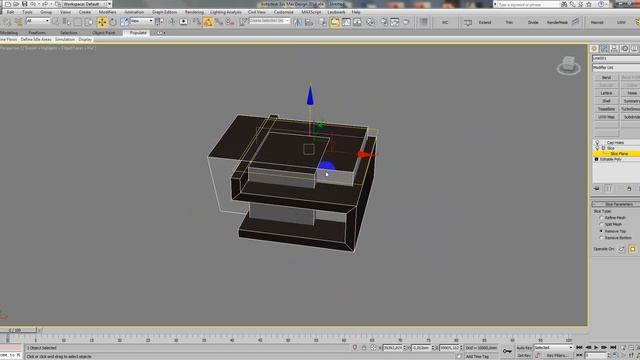Click the Edit Named Selection Sets icon
640x360 pixels.
(243, 22)
